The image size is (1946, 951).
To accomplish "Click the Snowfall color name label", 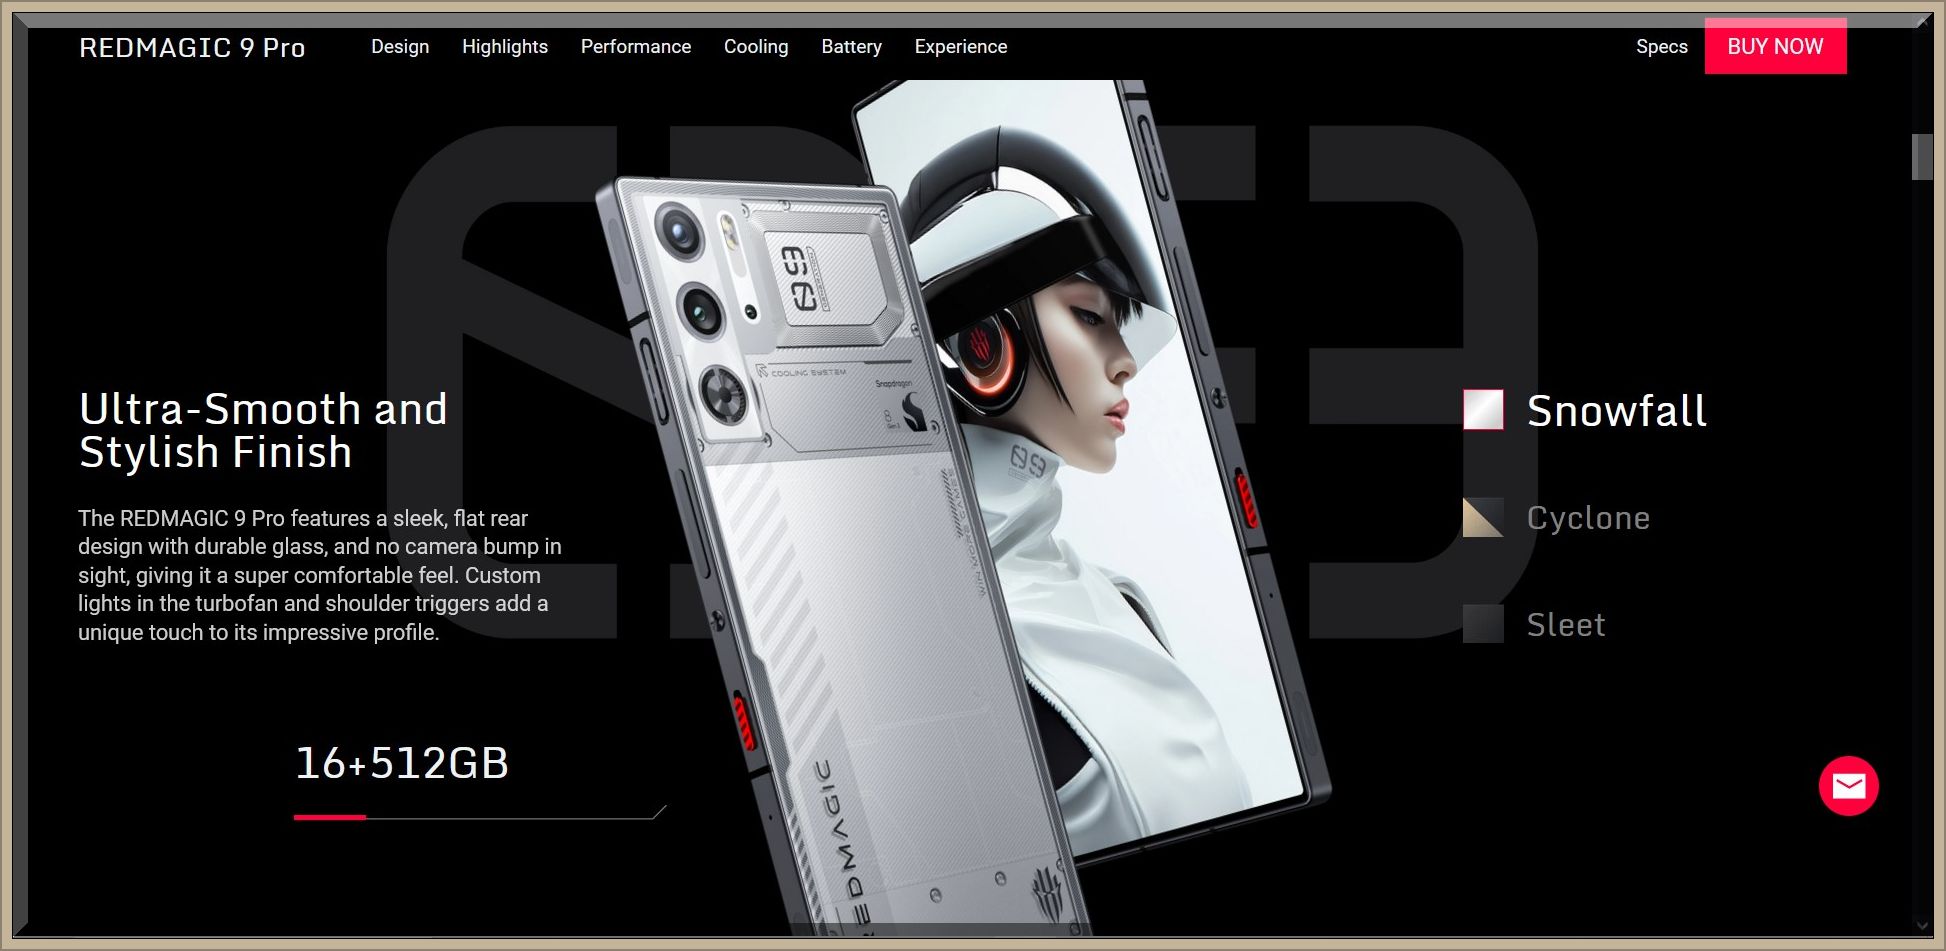I will coord(1616,411).
